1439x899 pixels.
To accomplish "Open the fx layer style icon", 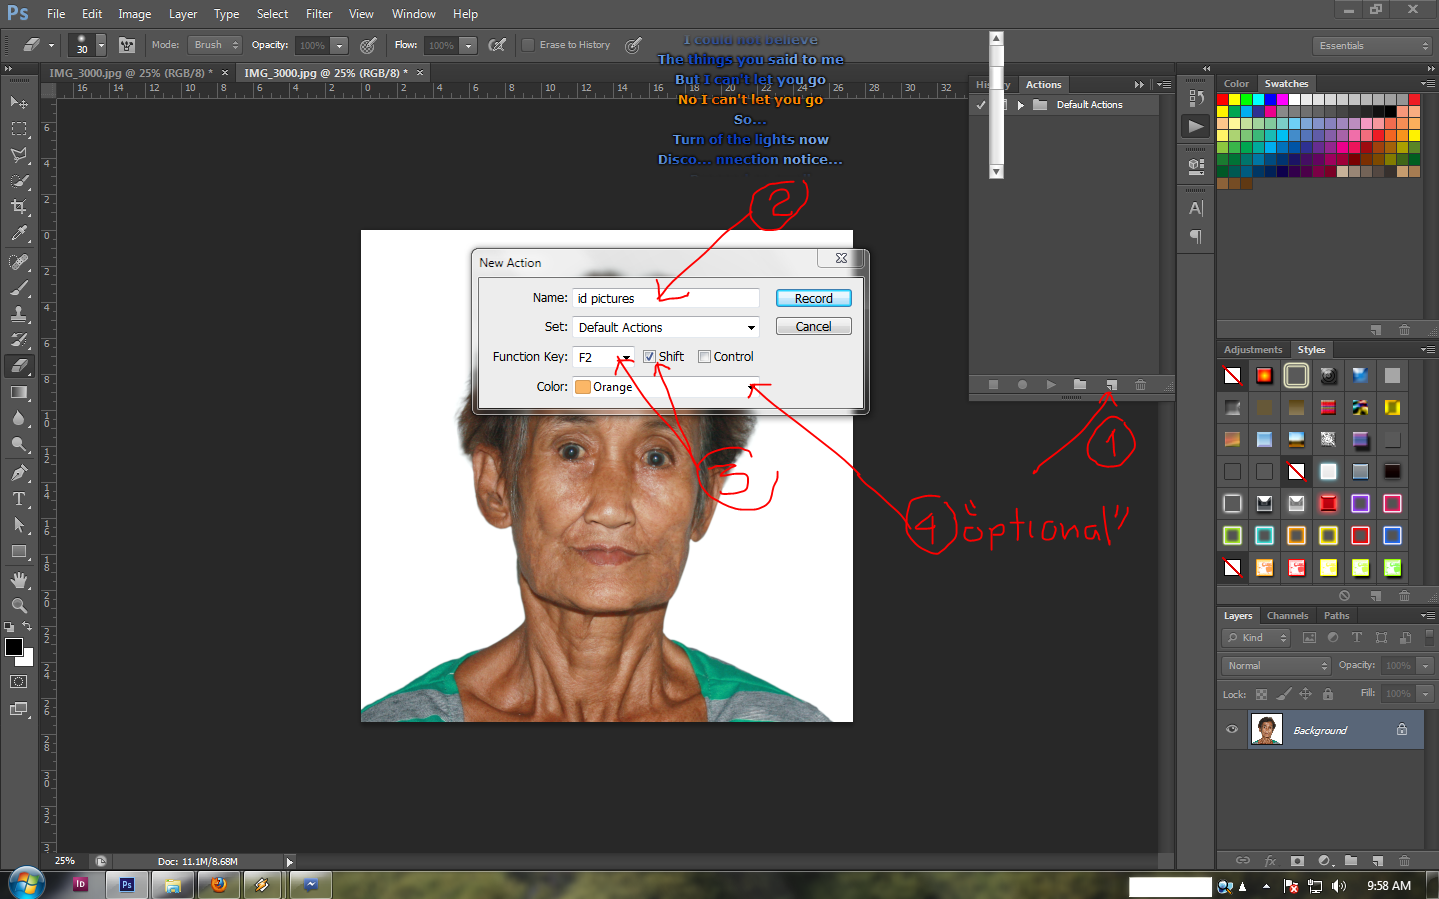I will (1270, 860).
